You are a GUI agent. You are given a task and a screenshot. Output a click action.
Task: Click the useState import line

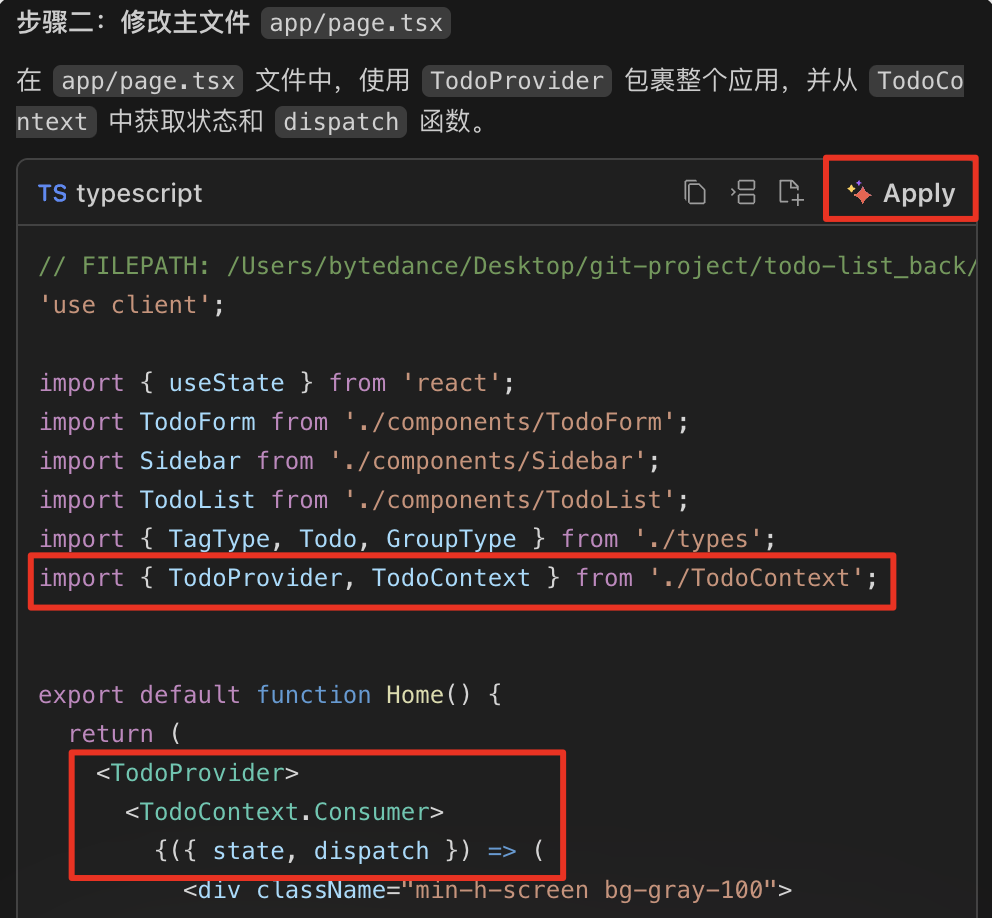click(x=276, y=383)
